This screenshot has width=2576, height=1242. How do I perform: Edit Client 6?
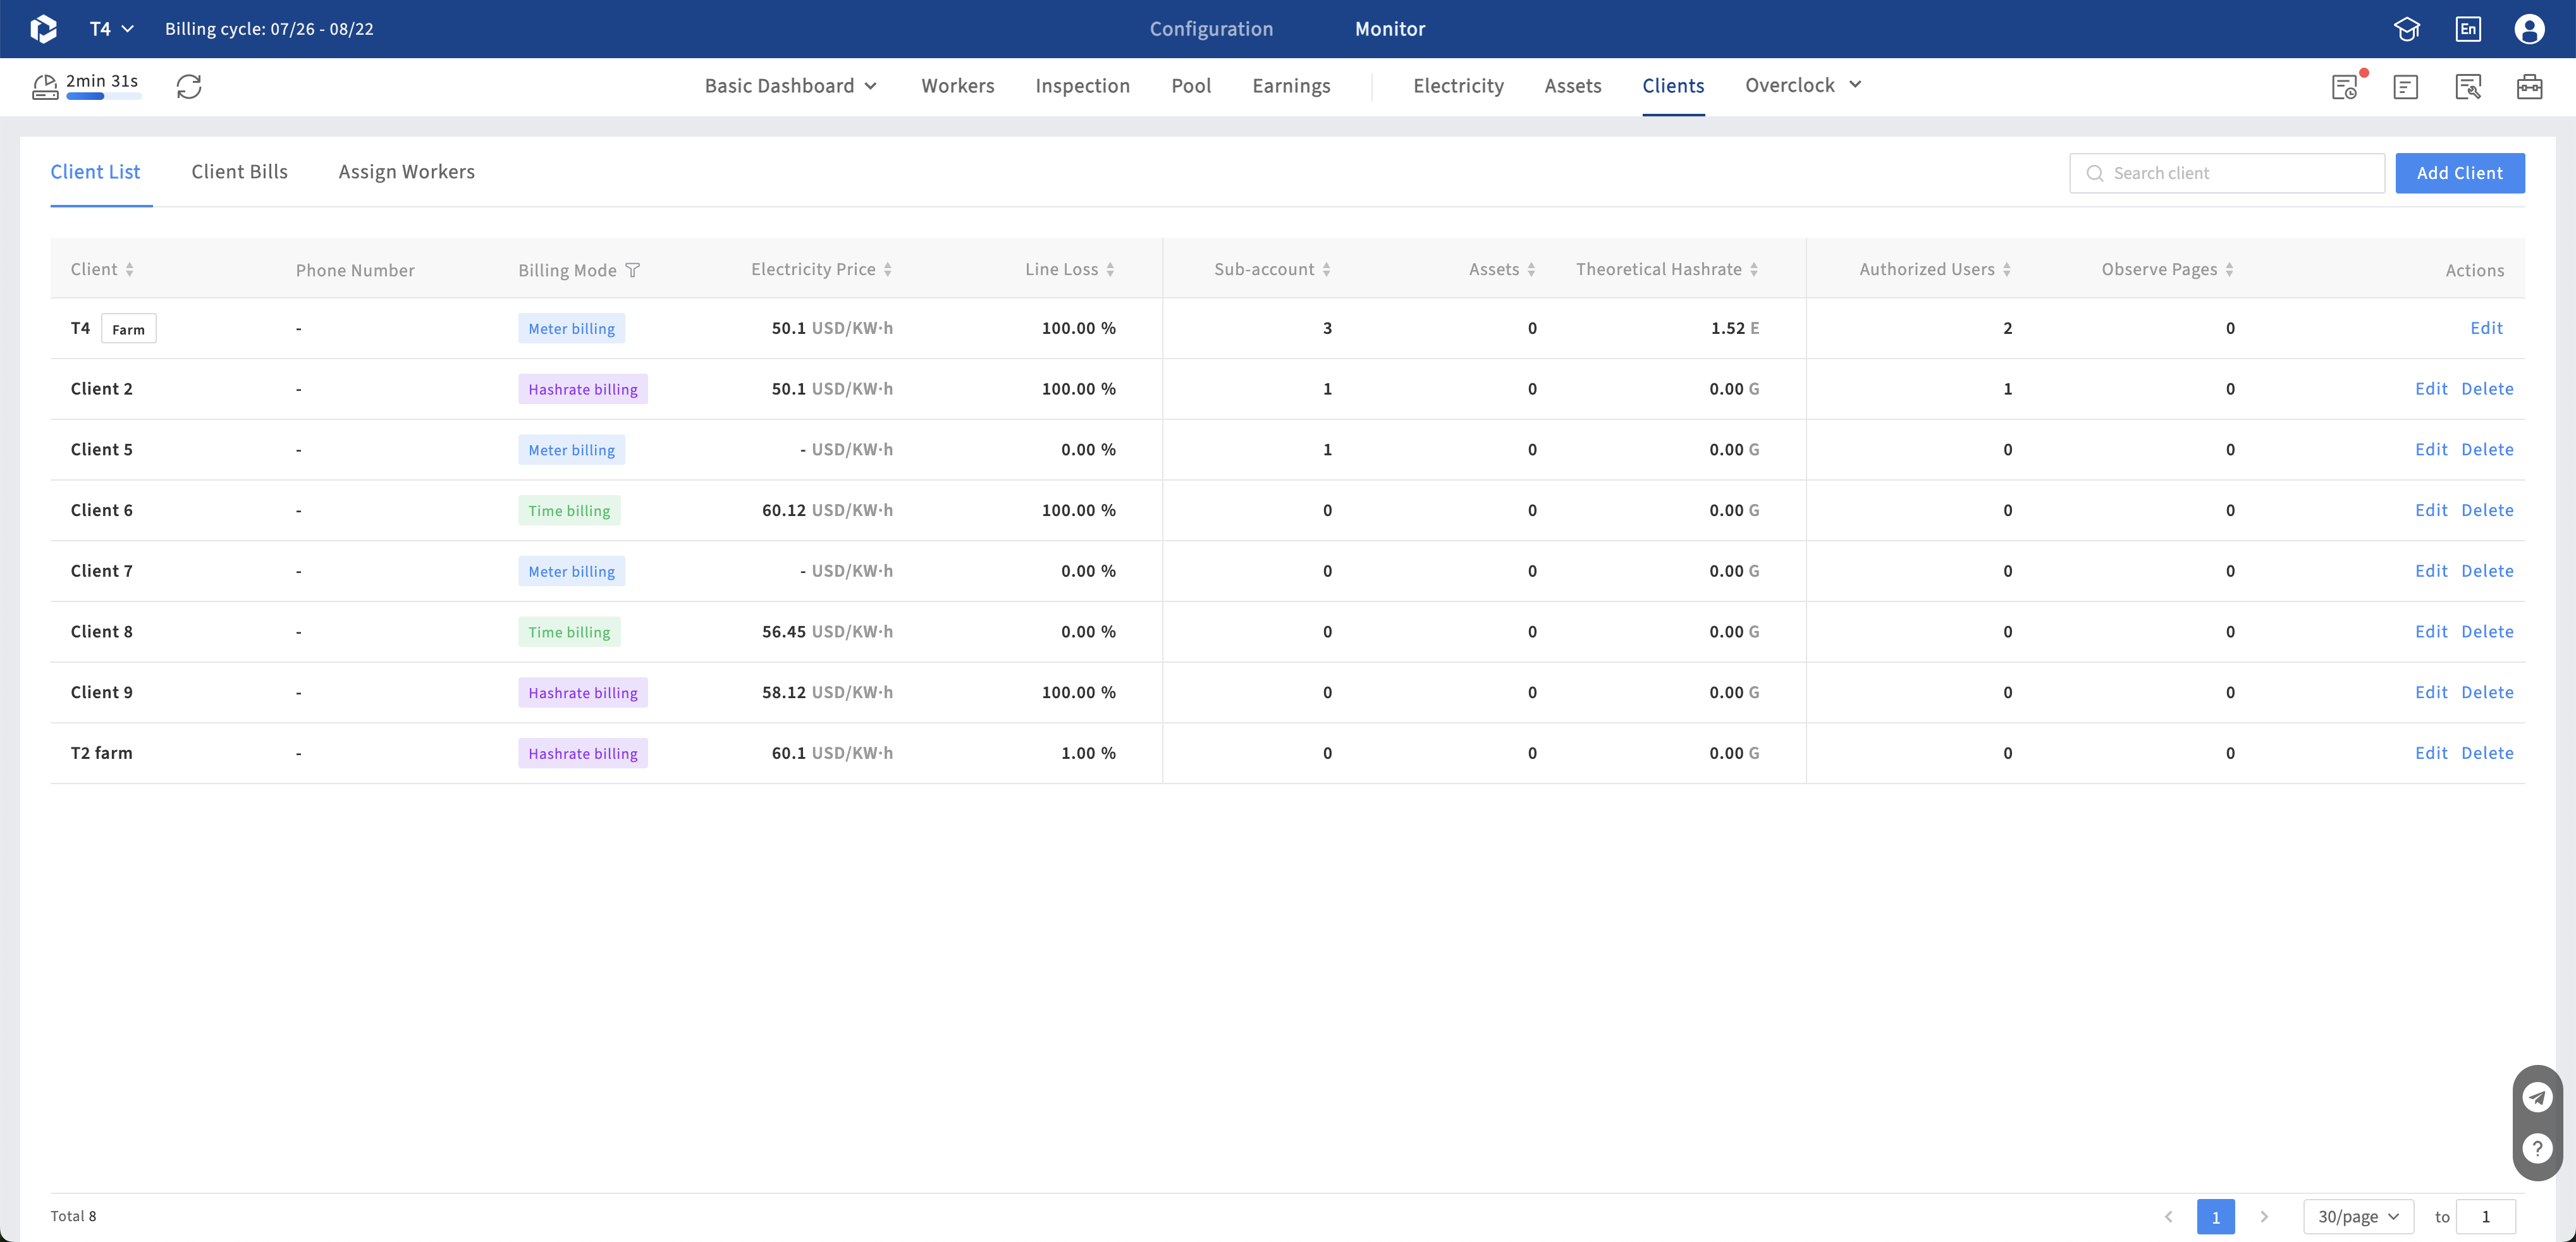[2431, 510]
